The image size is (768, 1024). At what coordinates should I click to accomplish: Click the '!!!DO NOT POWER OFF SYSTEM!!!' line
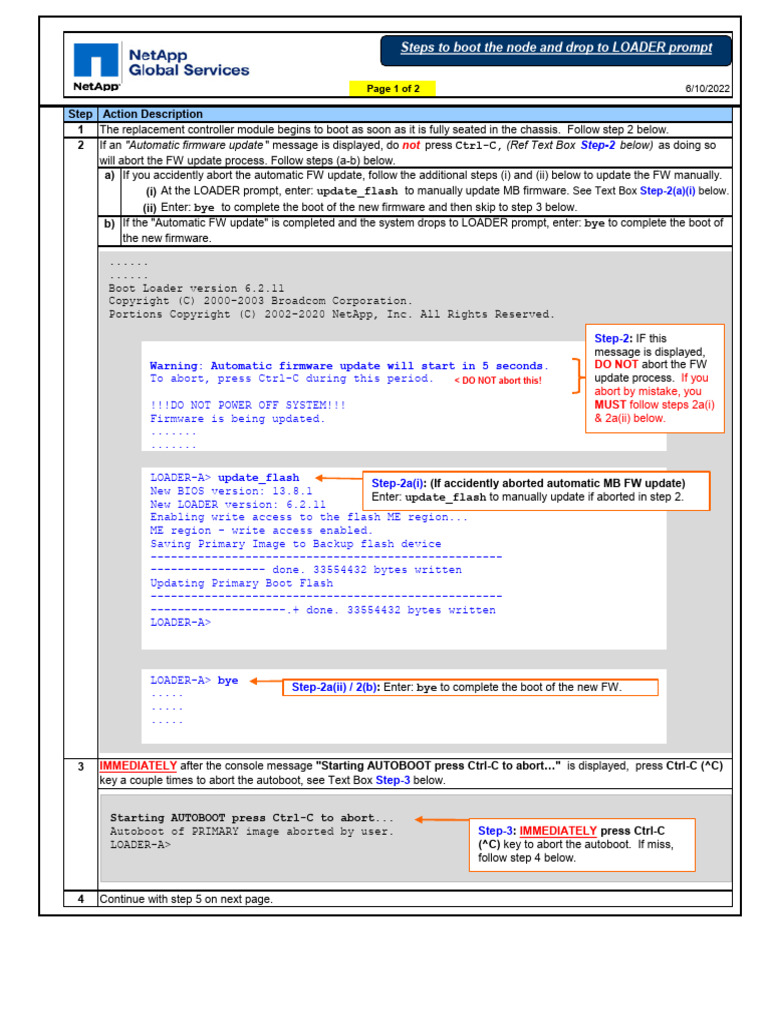click(x=248, y=406)
